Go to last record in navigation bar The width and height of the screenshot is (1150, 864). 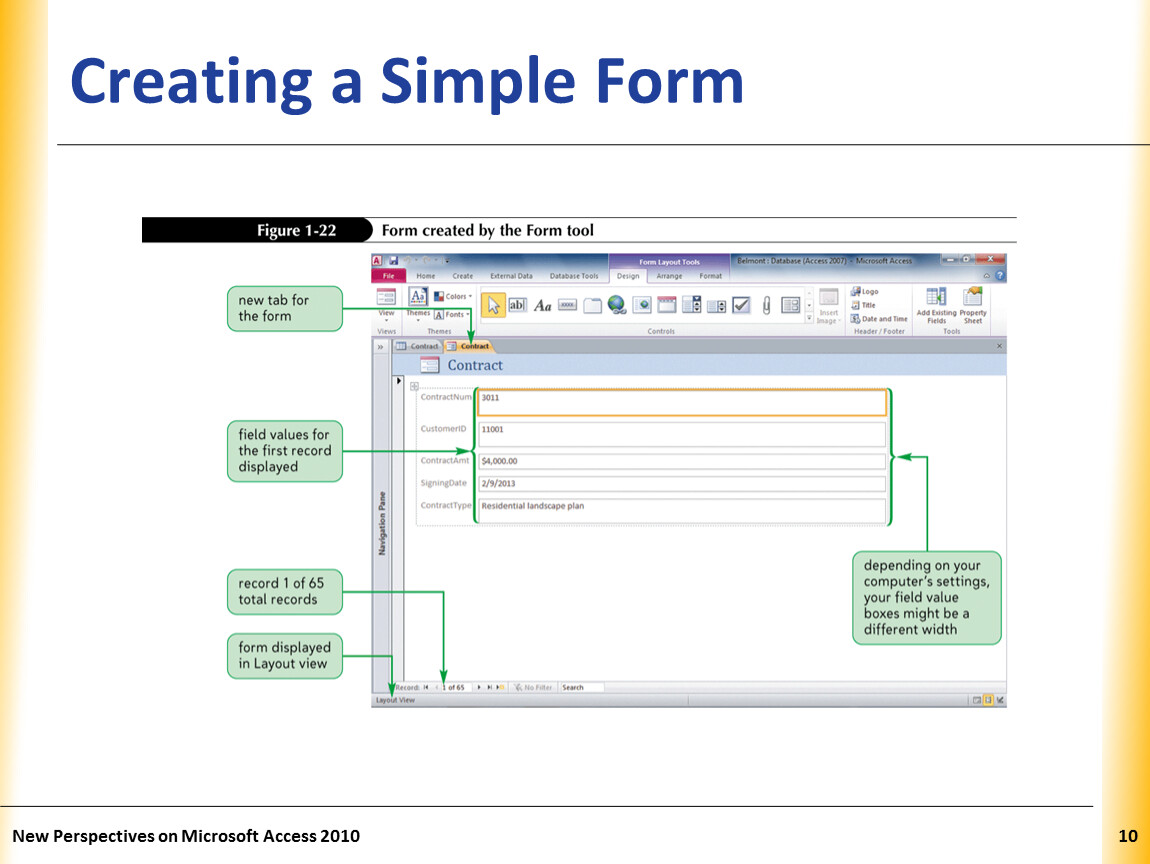(x=489, y=688)
